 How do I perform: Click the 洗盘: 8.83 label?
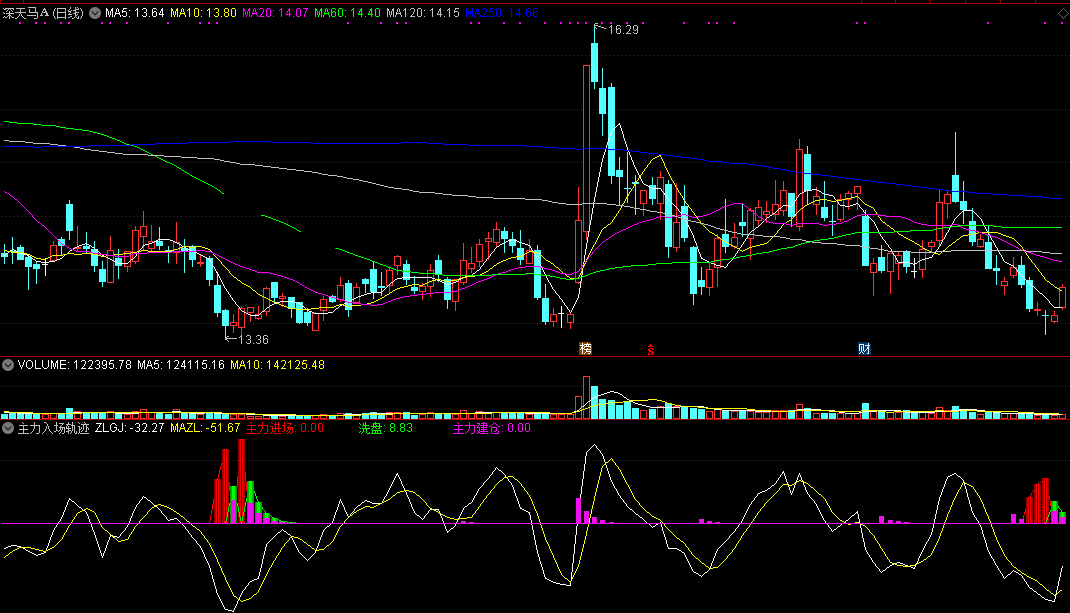click(386, 428)
